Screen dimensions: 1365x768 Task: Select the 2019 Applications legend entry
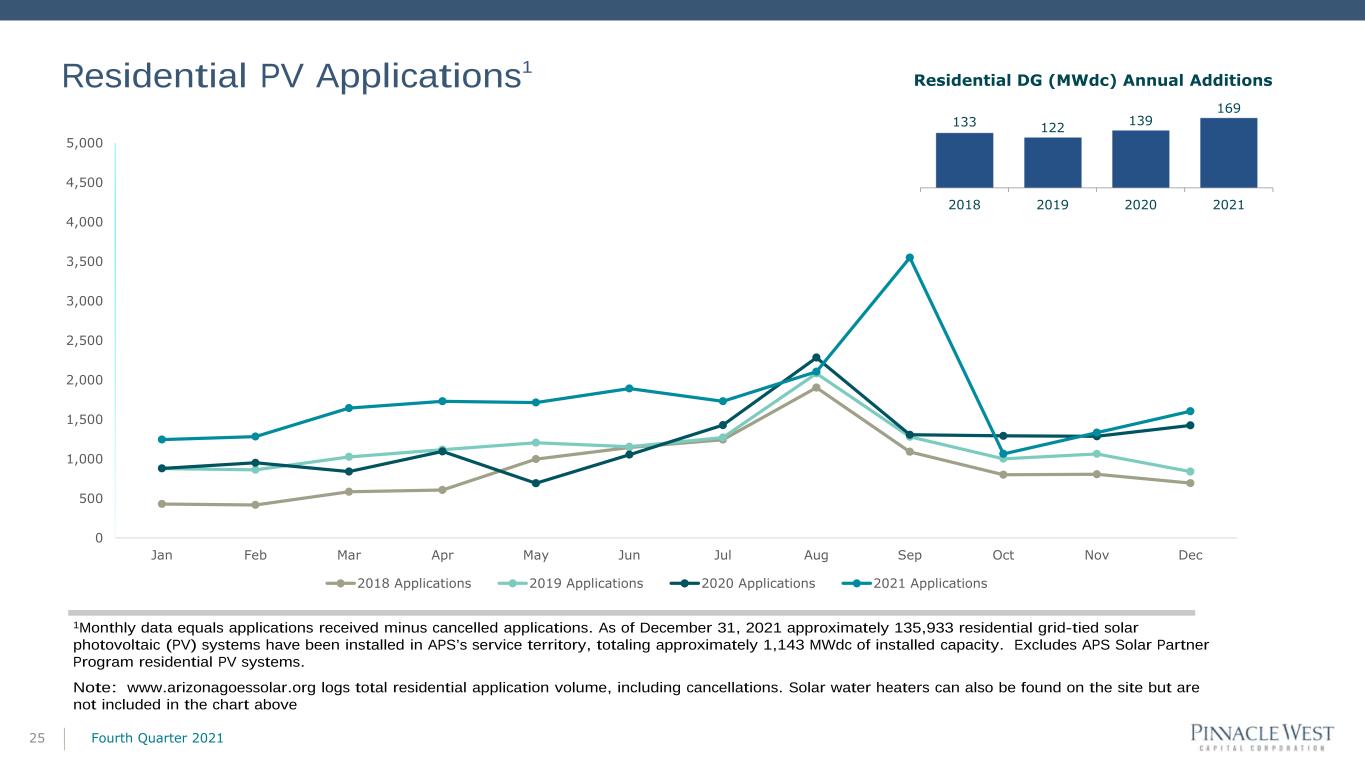tap(572, 584)
